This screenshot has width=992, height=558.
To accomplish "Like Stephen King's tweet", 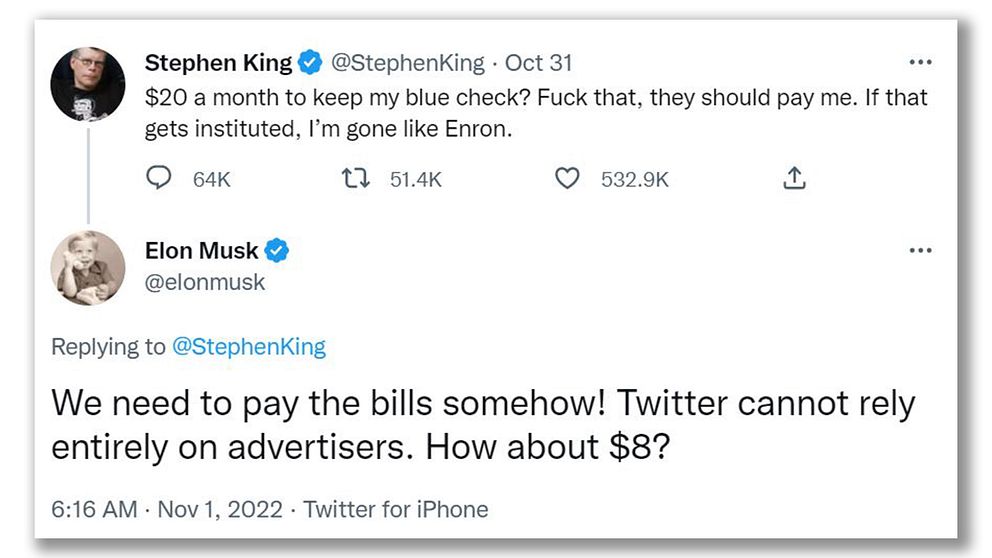I will [567, 179].
